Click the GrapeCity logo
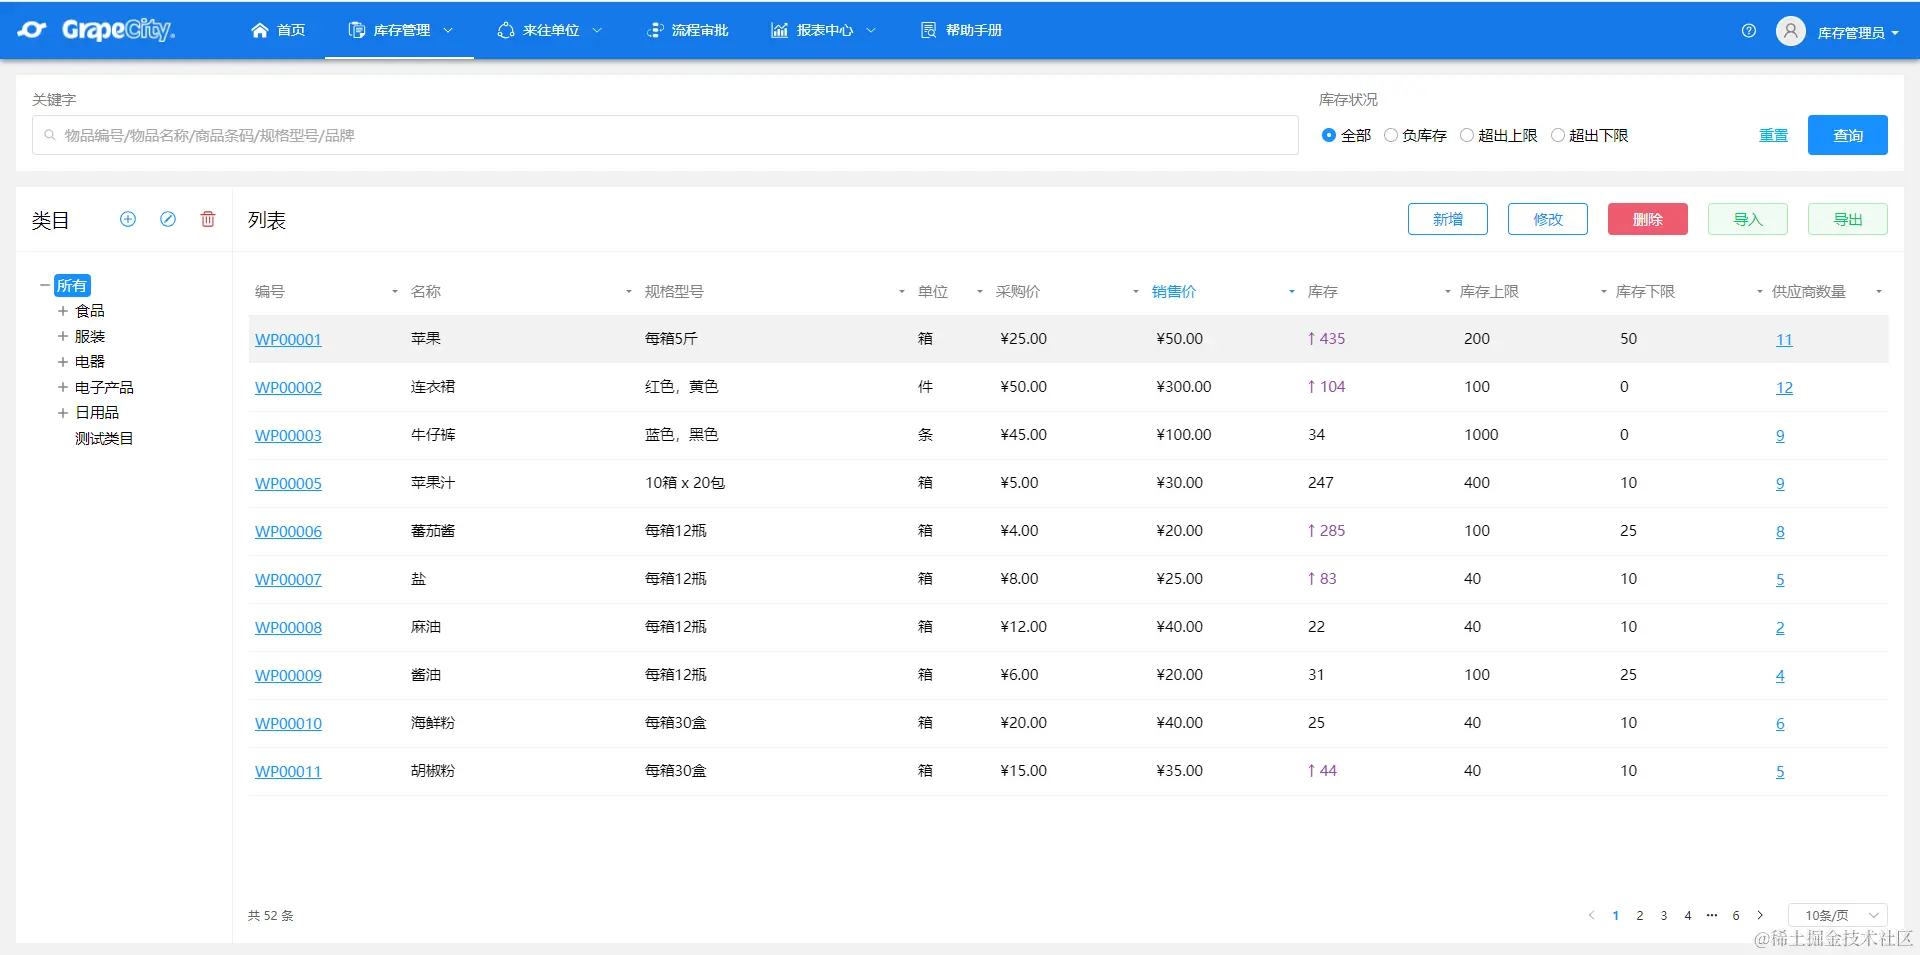The height and width of the screenshot is (955, 1920). [x=96, y=30]
